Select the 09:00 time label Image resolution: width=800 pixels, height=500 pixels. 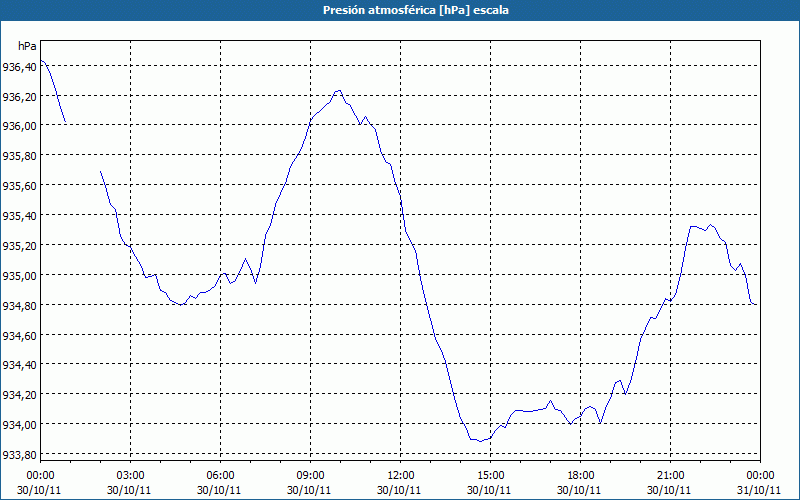[310, 476]
